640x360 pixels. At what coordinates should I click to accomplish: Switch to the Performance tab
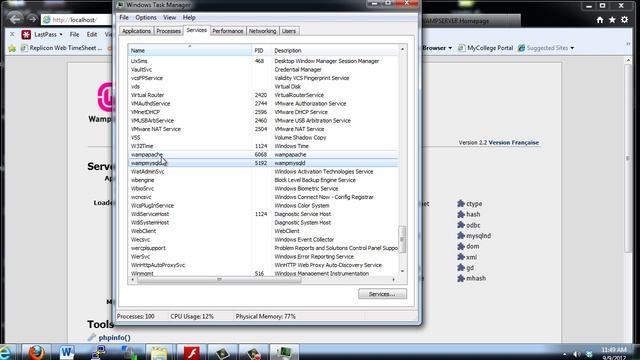click(x=228, y=31)
